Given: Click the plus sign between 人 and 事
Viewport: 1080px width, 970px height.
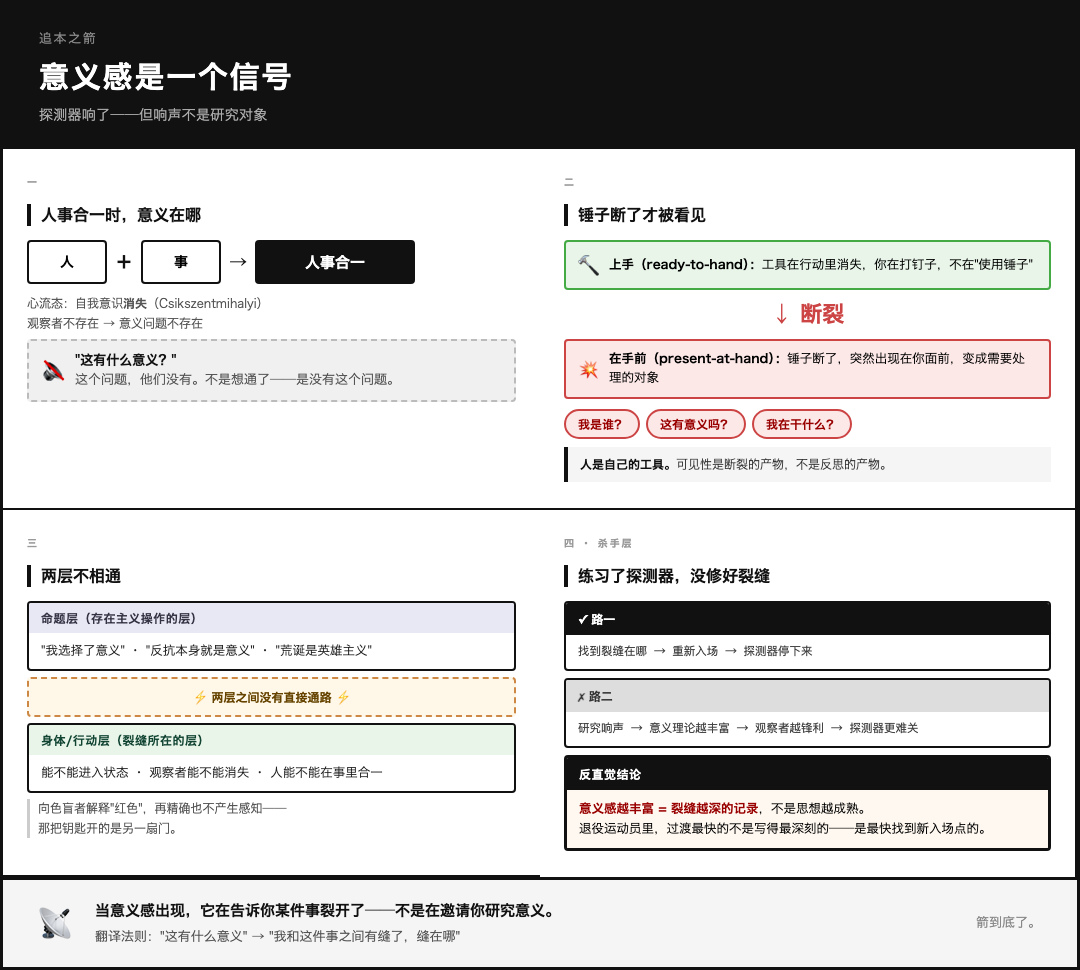Looking at the screenshot, I should click(124, 262).
